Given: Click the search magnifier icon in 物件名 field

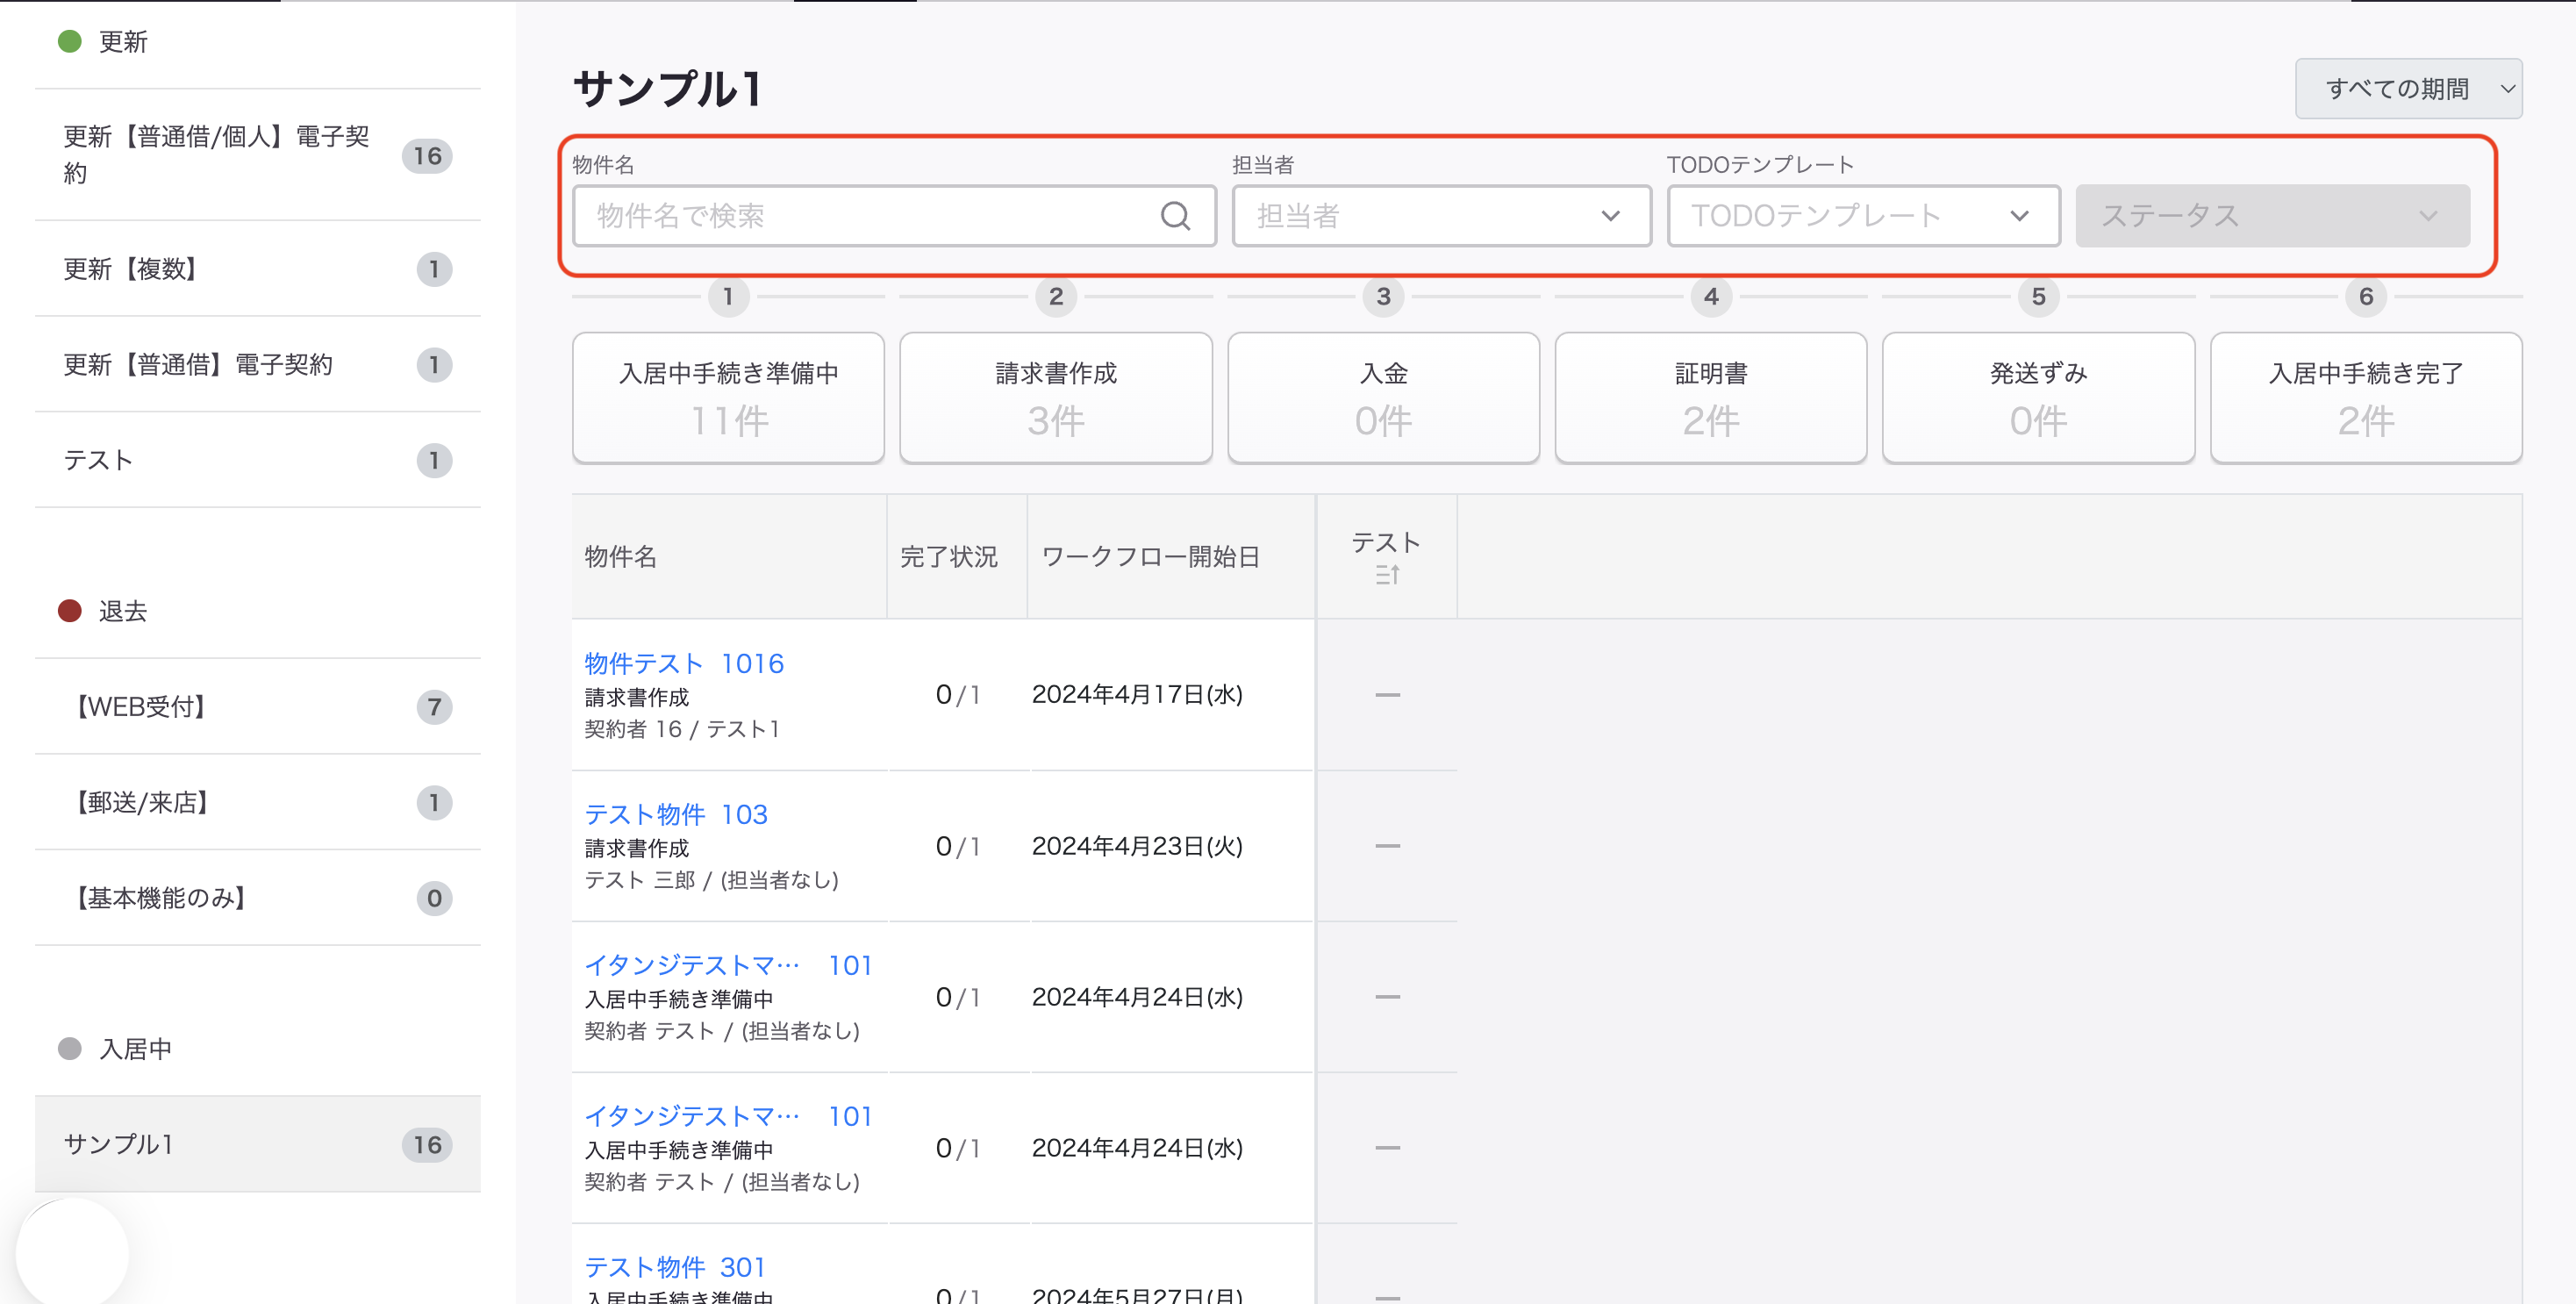Looking at the screenshot, I should (x=1175, y=216).
